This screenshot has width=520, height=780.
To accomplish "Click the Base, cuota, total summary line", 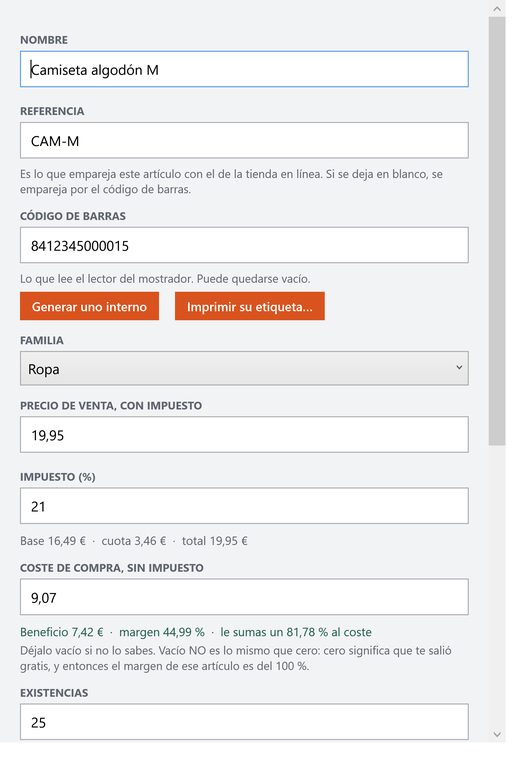I will coord(134,541).
